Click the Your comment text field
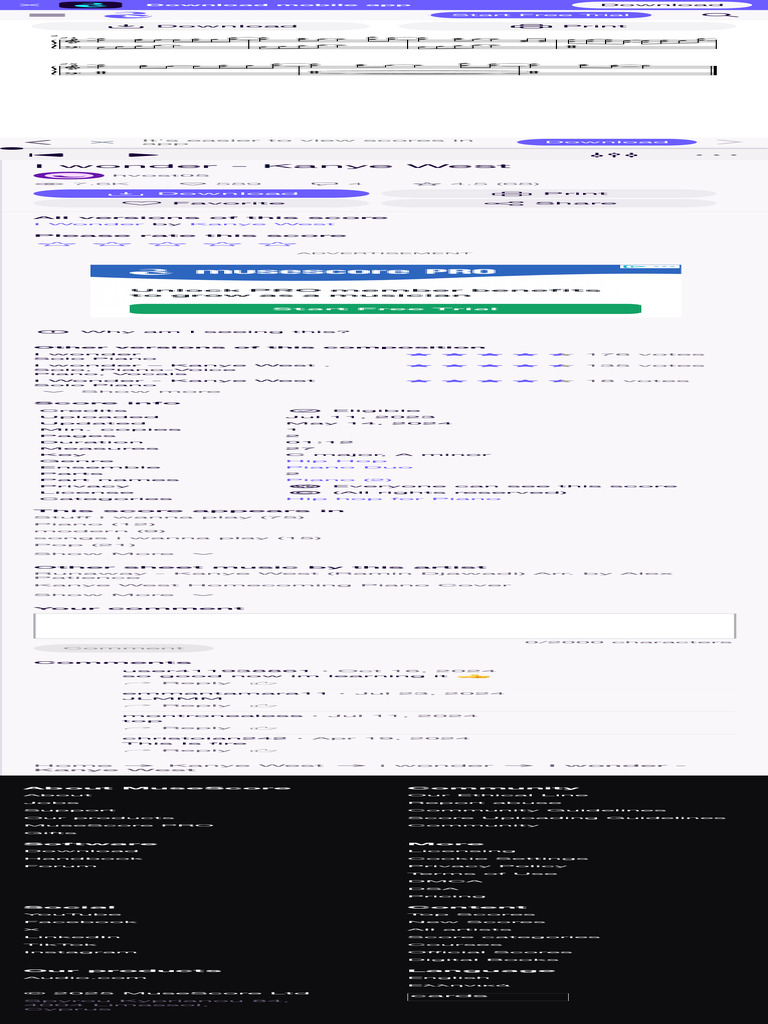The width and height of the screenshot is (768, 1024). [385, 626]
